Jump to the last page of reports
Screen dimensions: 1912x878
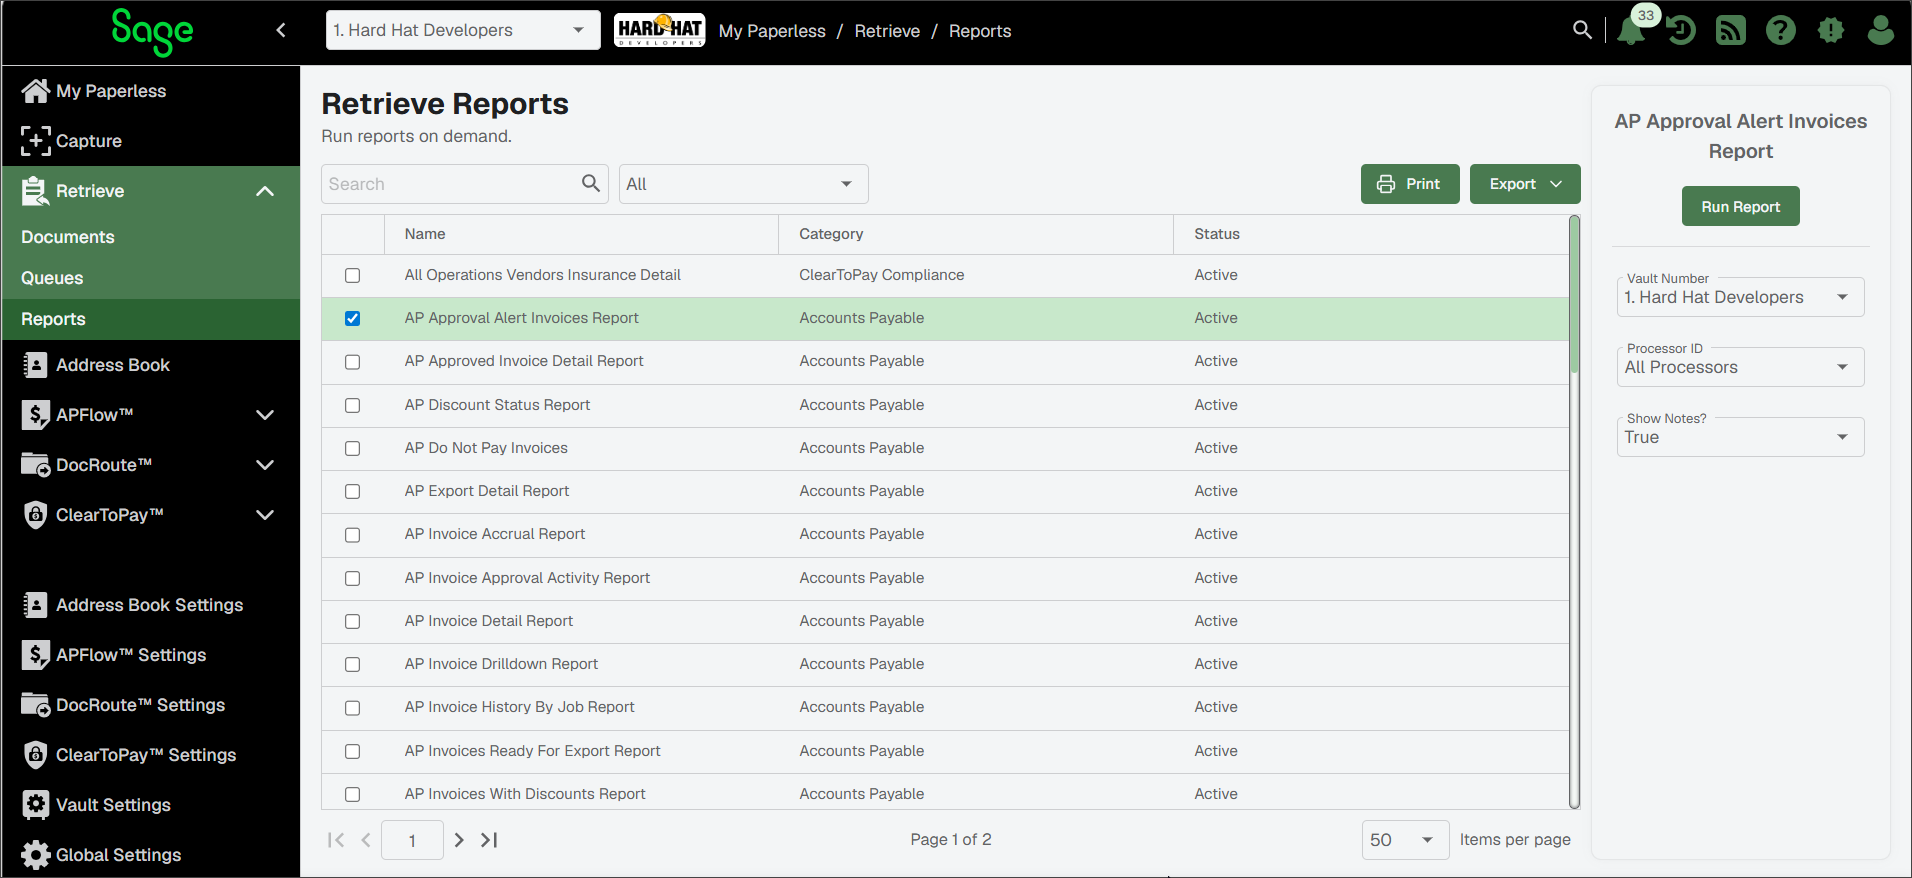coord(489,840)
